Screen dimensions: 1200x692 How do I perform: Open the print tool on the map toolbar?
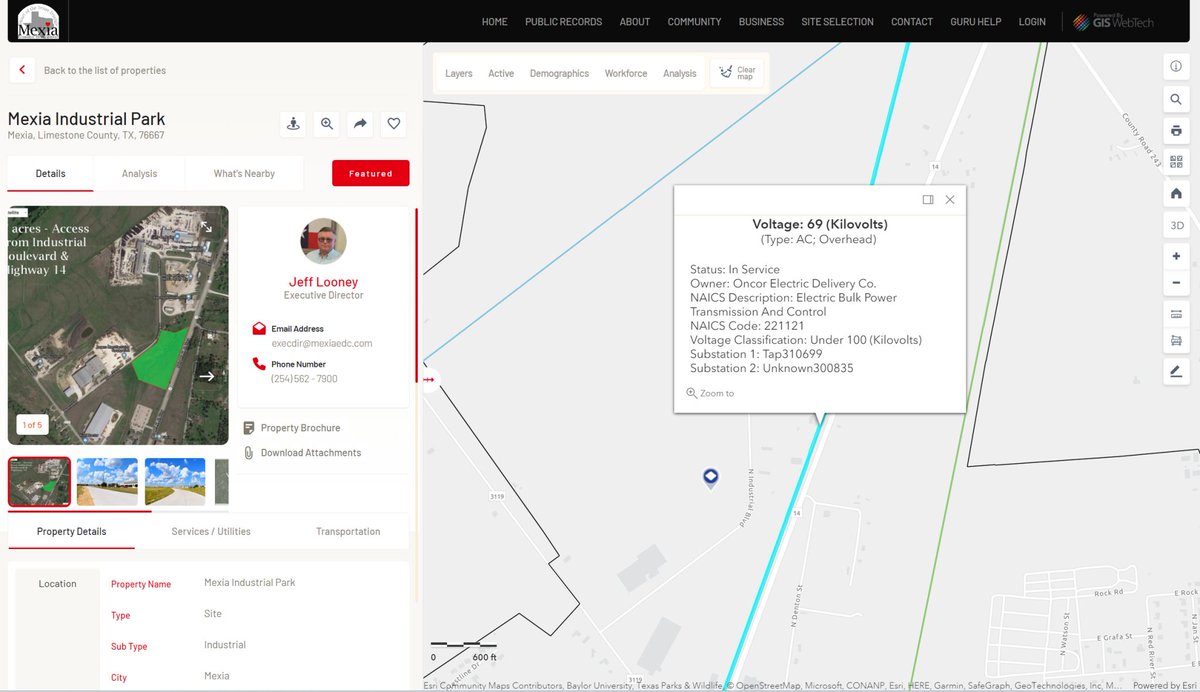(x=1176, y=131)
